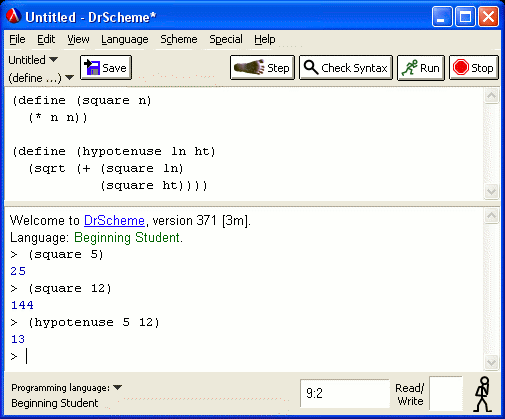Click "Beginning Student" text in the status bar
505x419 pixels.
(55, 403)
